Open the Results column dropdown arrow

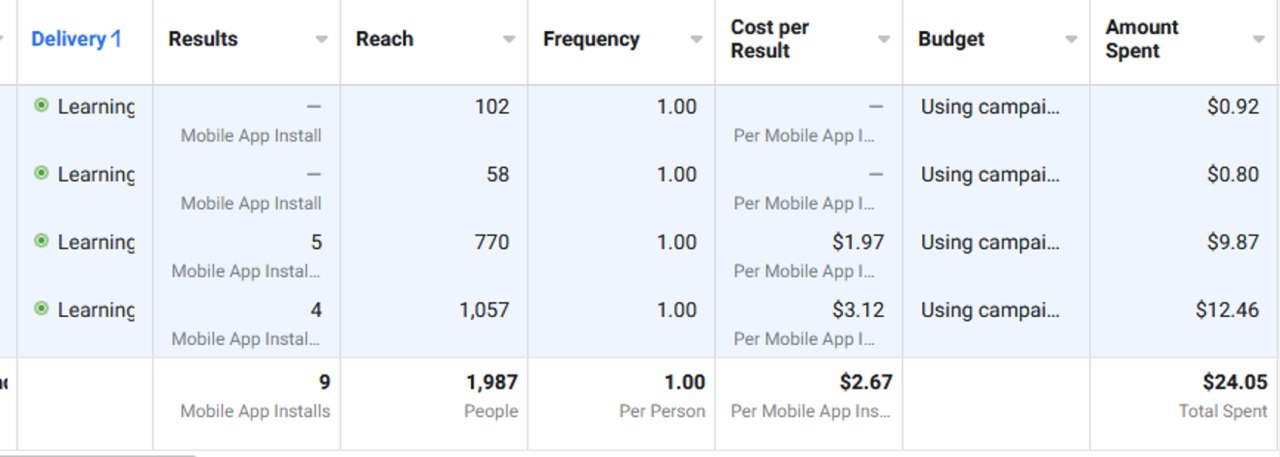click(321, 40)
